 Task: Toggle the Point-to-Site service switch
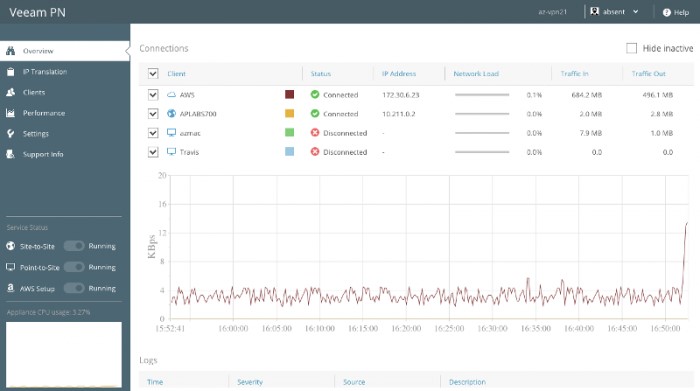tap(74, 267)
